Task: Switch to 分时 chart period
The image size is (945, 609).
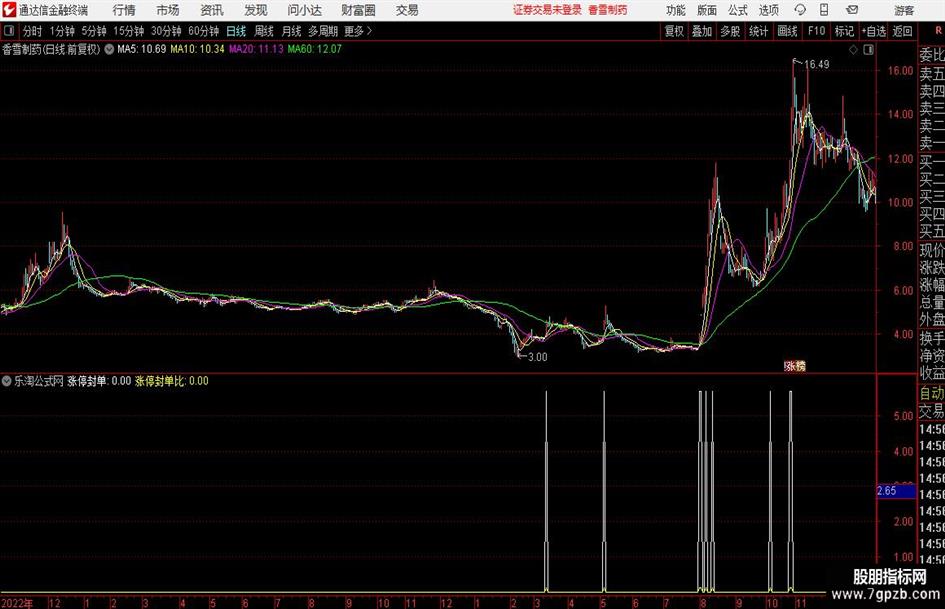Action: click(33, 31)
